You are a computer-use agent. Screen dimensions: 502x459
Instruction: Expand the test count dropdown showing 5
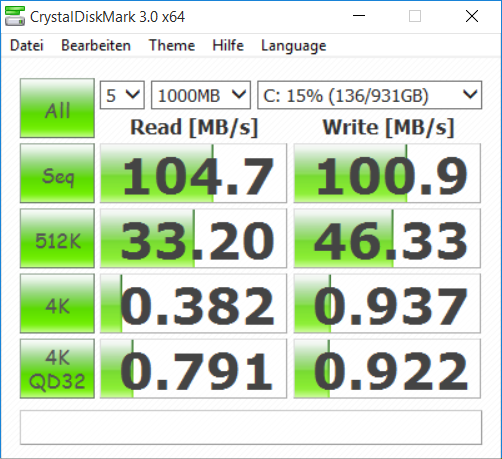(x=122, y=95)
